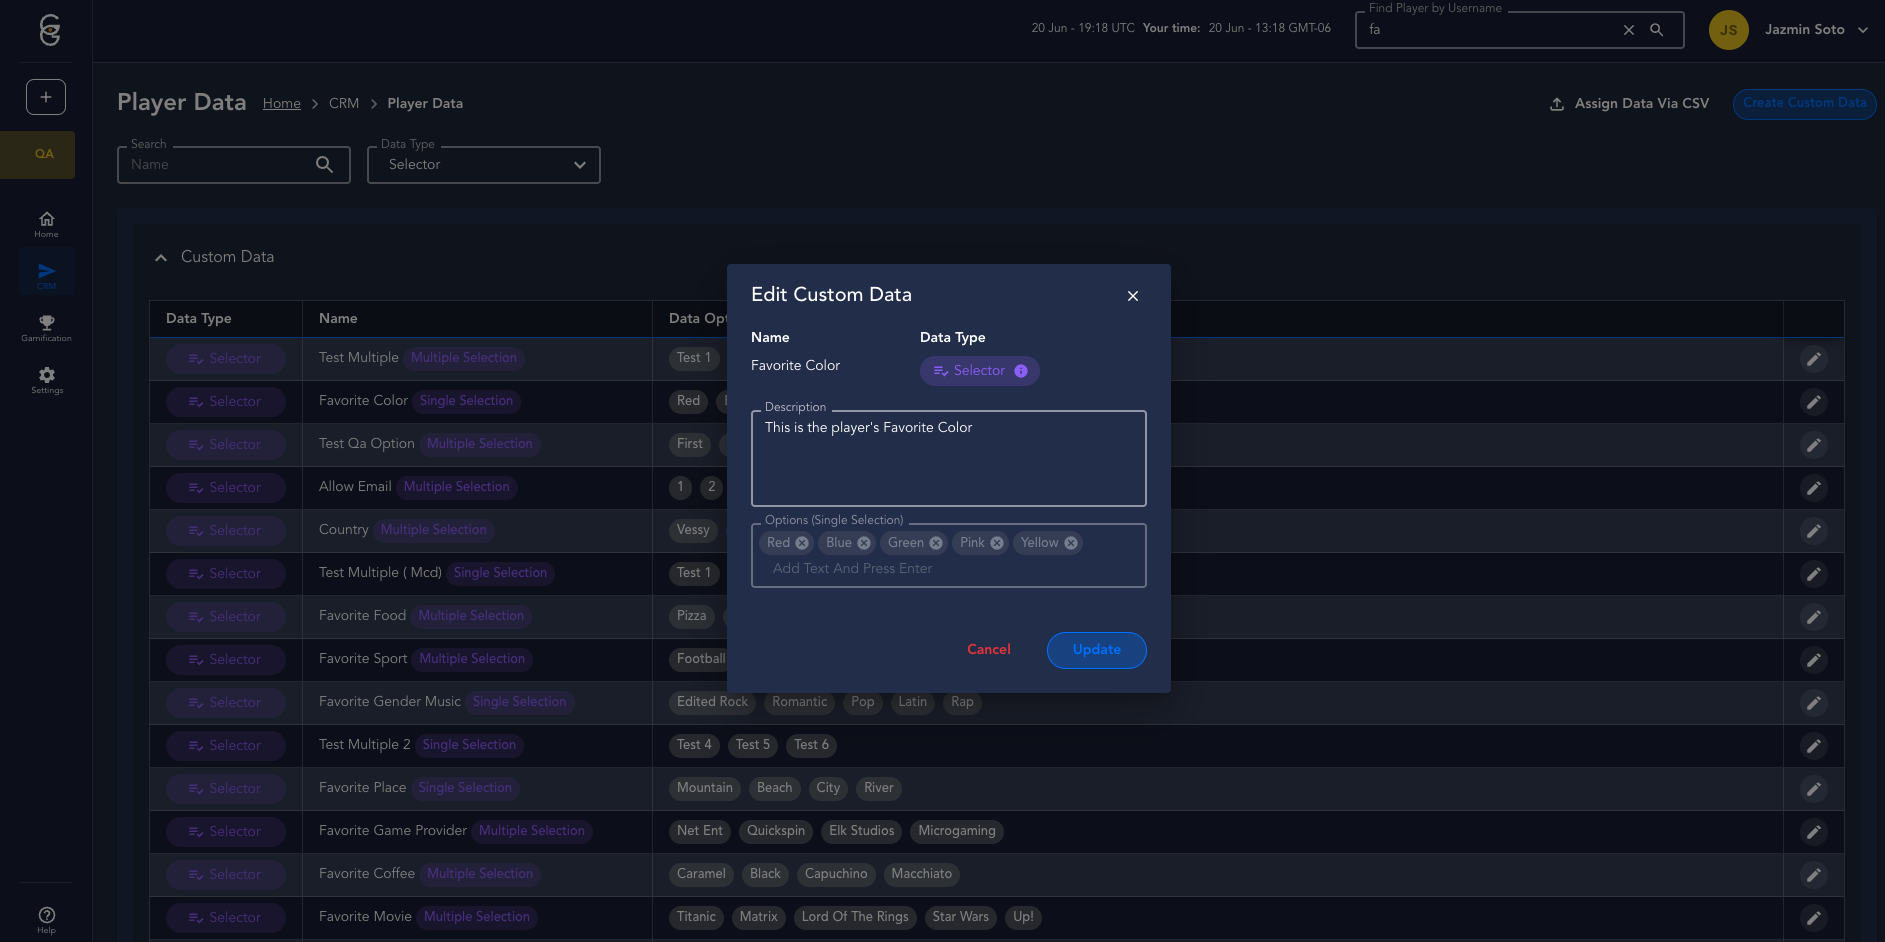Open the Data Type Selector dropdown
The width and height of the screenshot is (1885, 942).
484,165
